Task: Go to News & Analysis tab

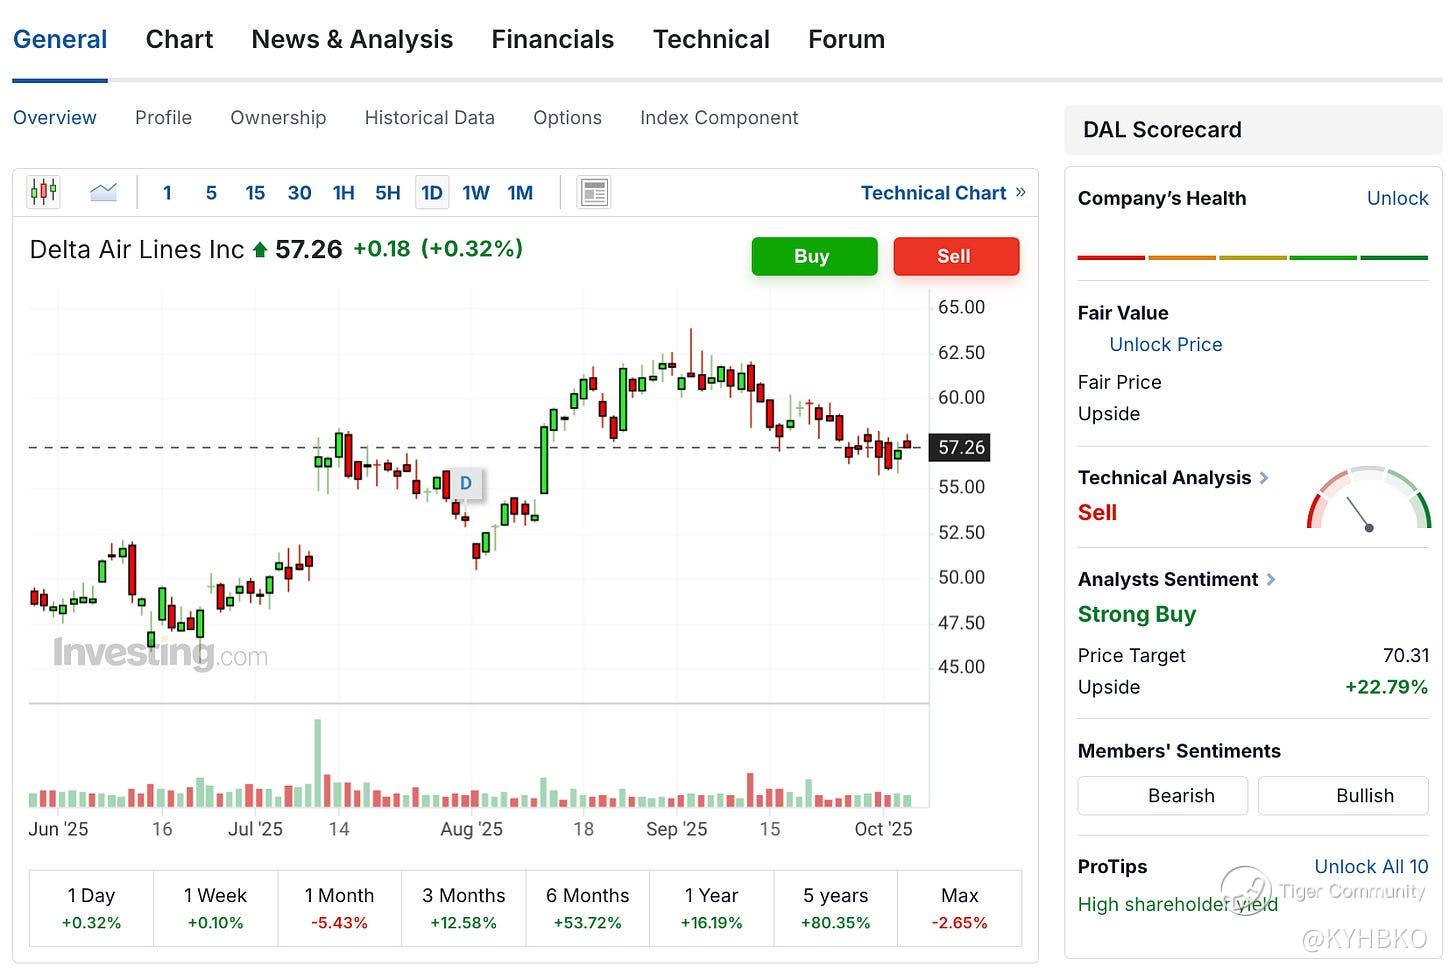Action: 352,40
